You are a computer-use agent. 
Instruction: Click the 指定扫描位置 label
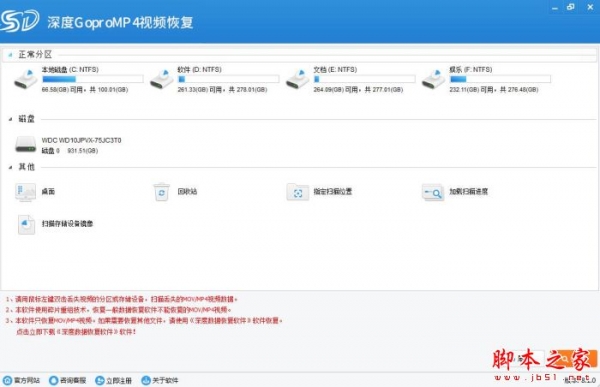(333, 191)
